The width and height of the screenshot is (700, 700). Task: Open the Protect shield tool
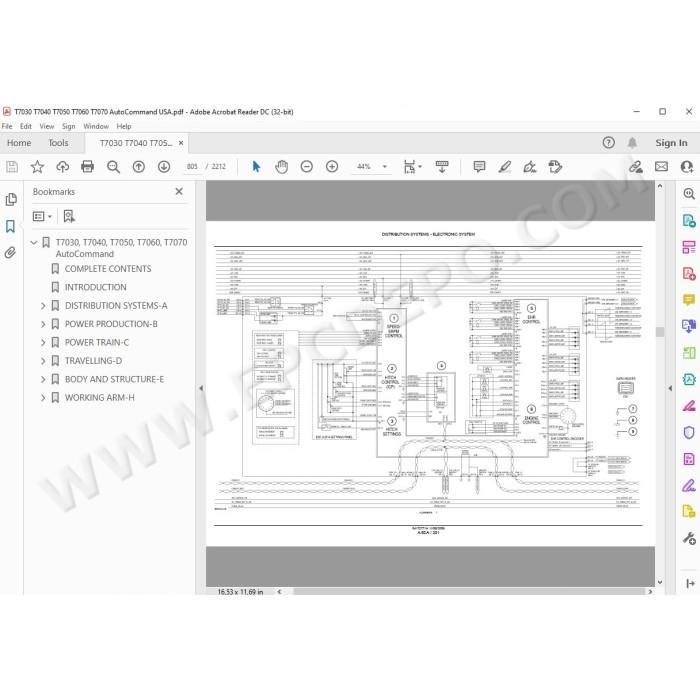(689, 432)
